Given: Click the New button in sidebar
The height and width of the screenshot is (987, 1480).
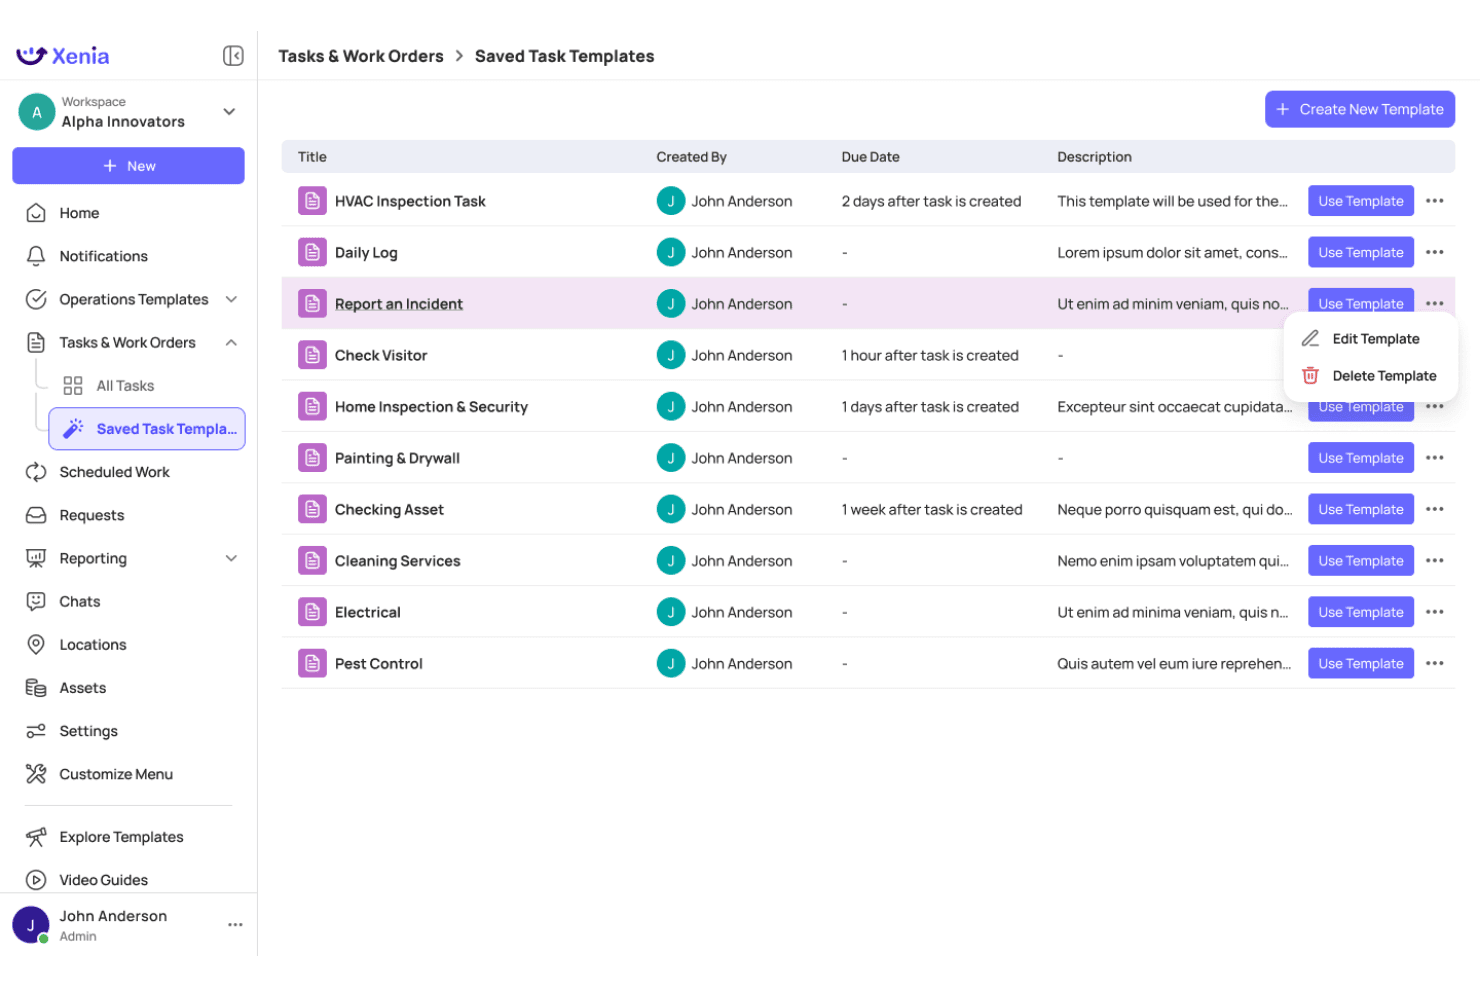Looking at the screenshot, I should 128,166.
